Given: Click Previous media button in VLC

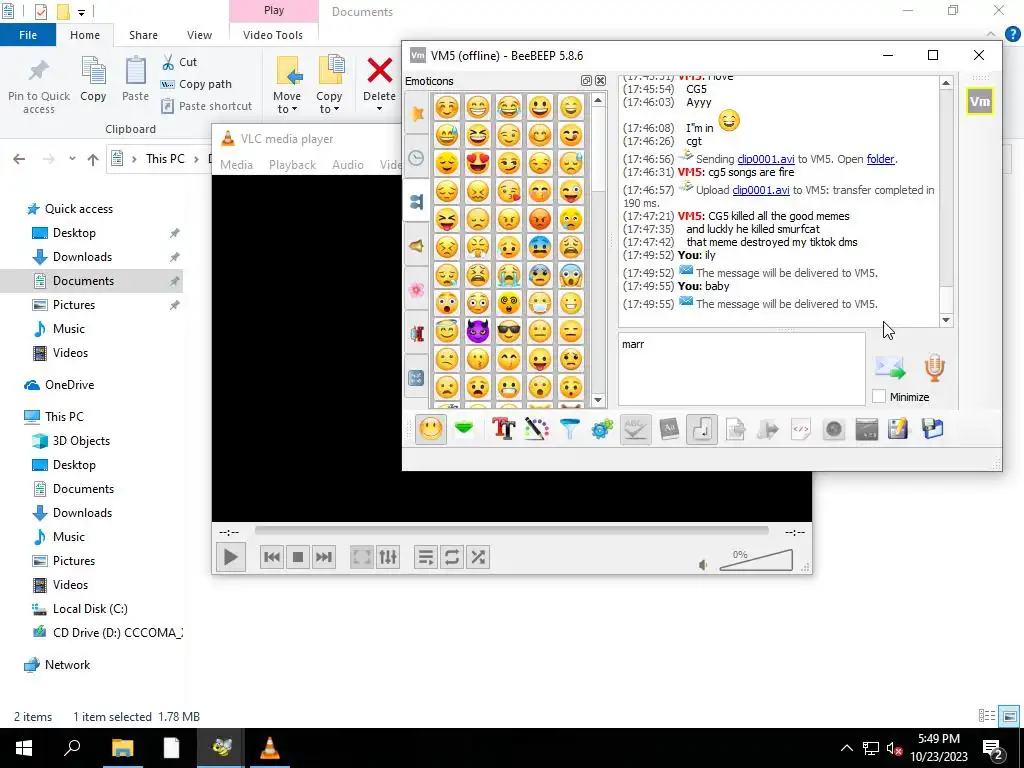Looking at the screenshot, I should [272, 557].
